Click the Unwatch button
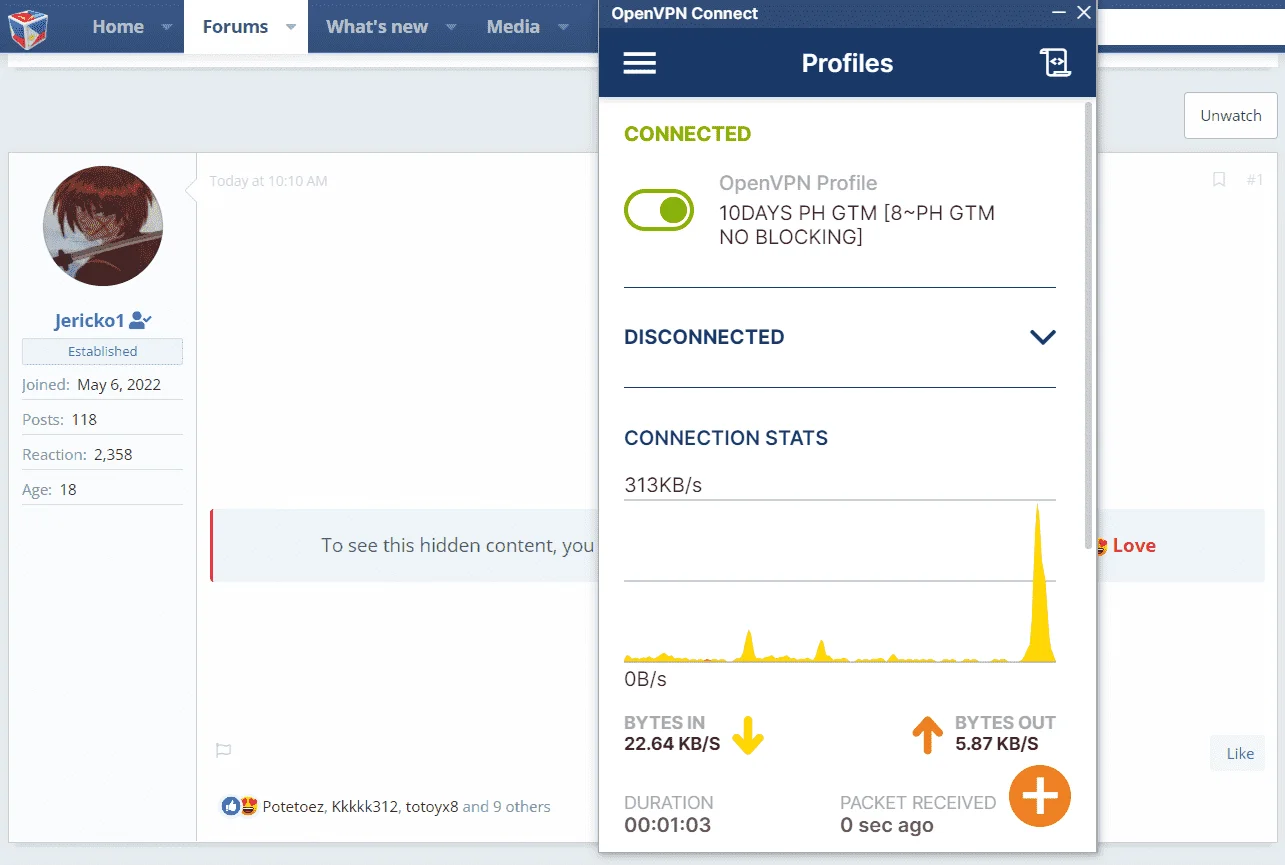This screenshot has height=865, width=1285. [x=1231, y=115]
